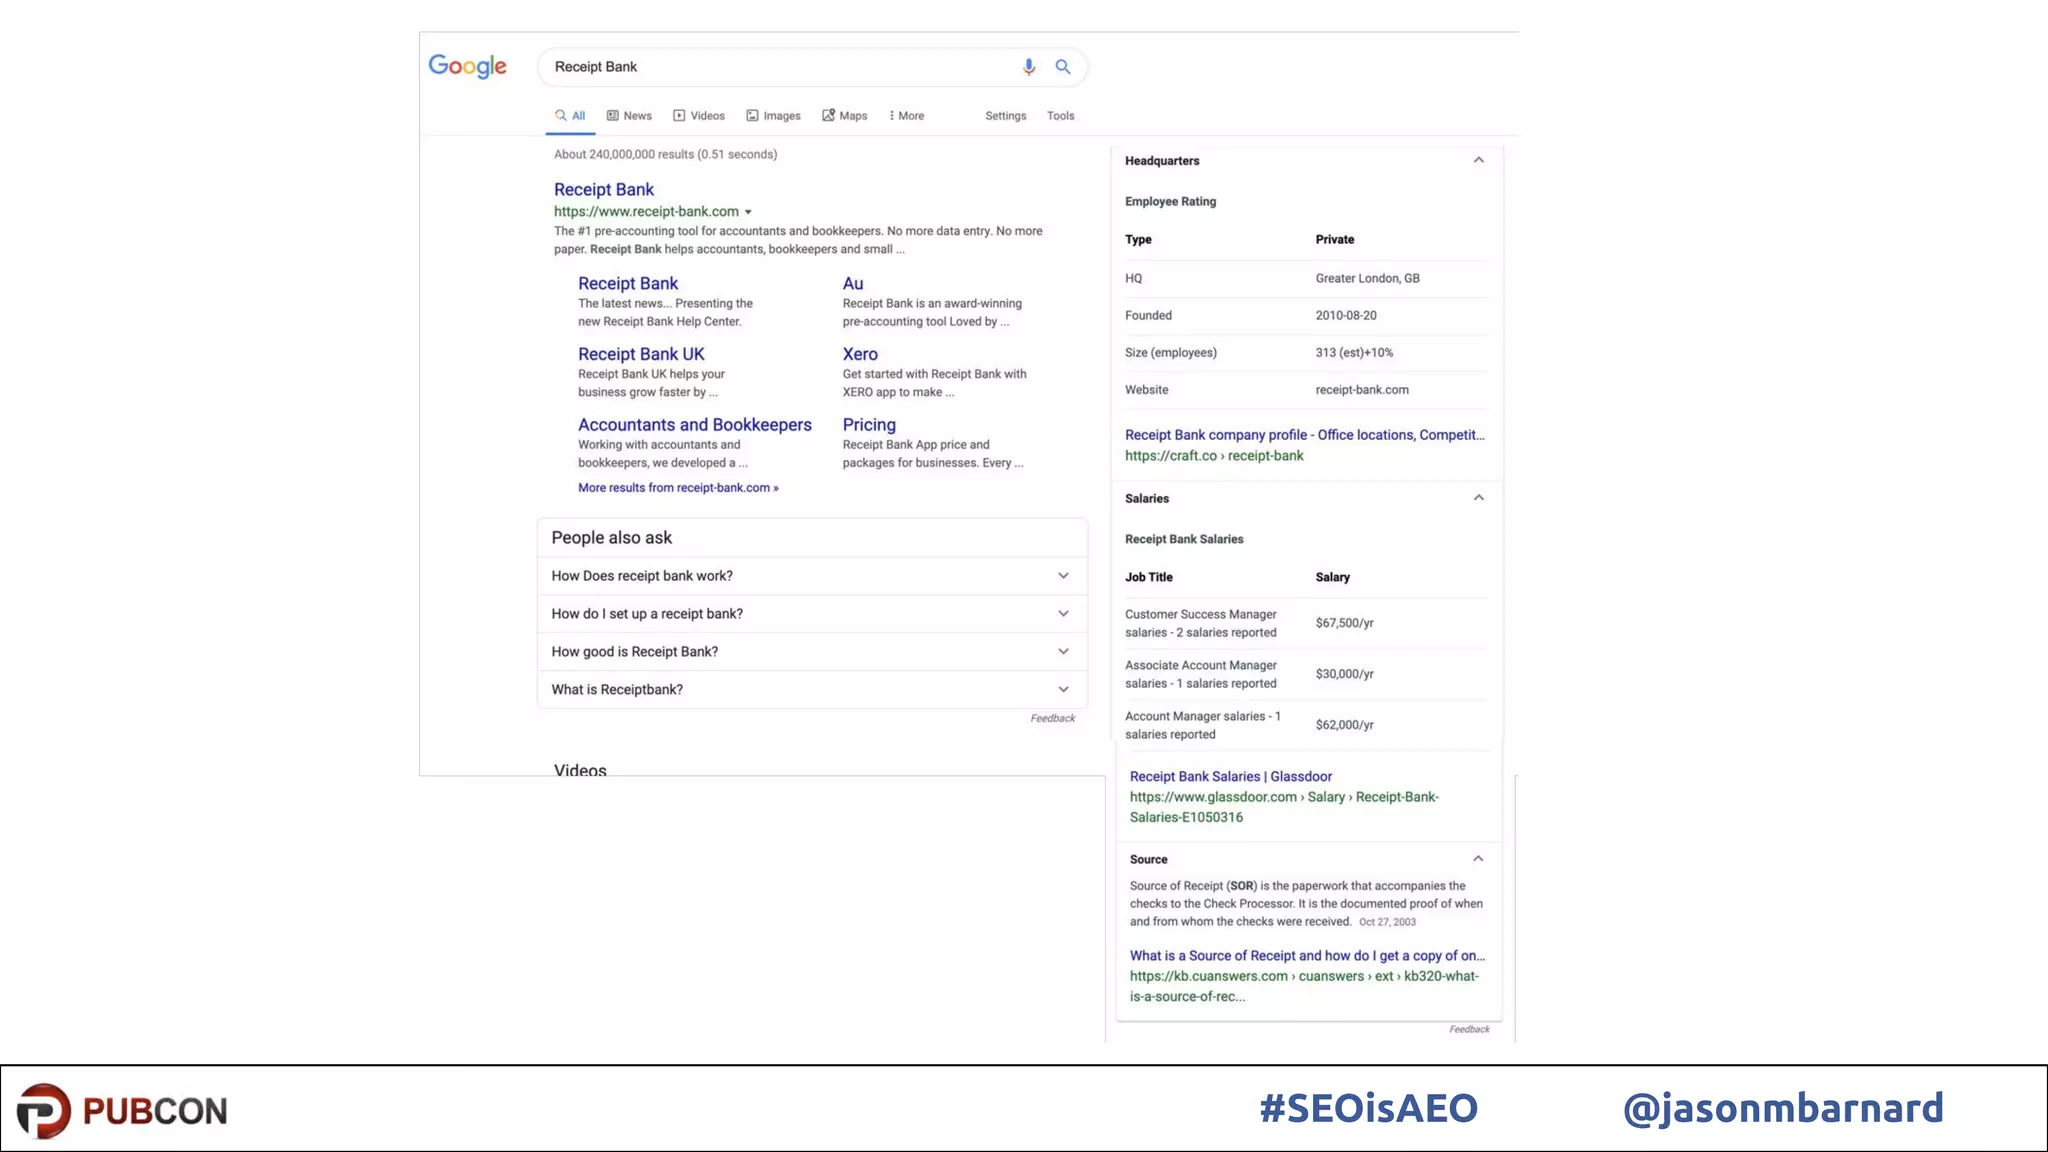Screen dimensions: 2048x1152
Task: Collapse the Salaries section chevron
Action: coord(1478,498)
